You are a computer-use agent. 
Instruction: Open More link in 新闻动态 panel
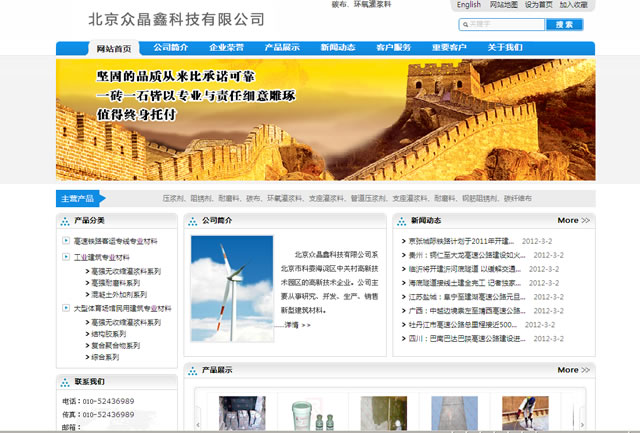coord(573,220)
